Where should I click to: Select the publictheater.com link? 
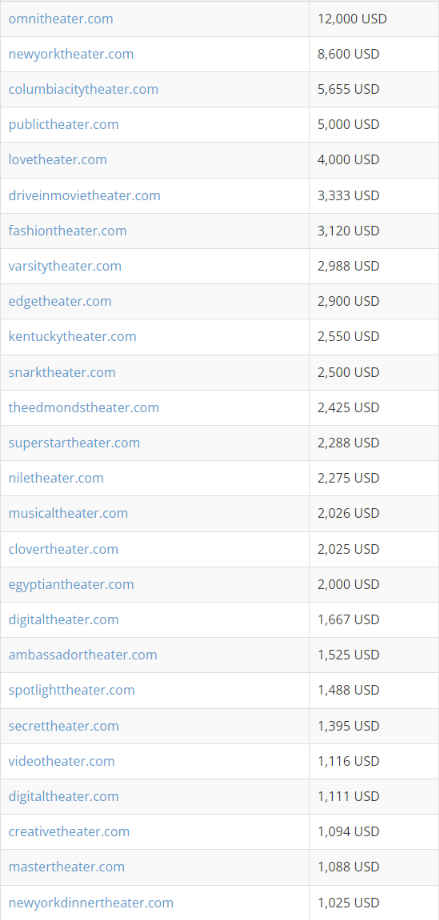point(63,124)
